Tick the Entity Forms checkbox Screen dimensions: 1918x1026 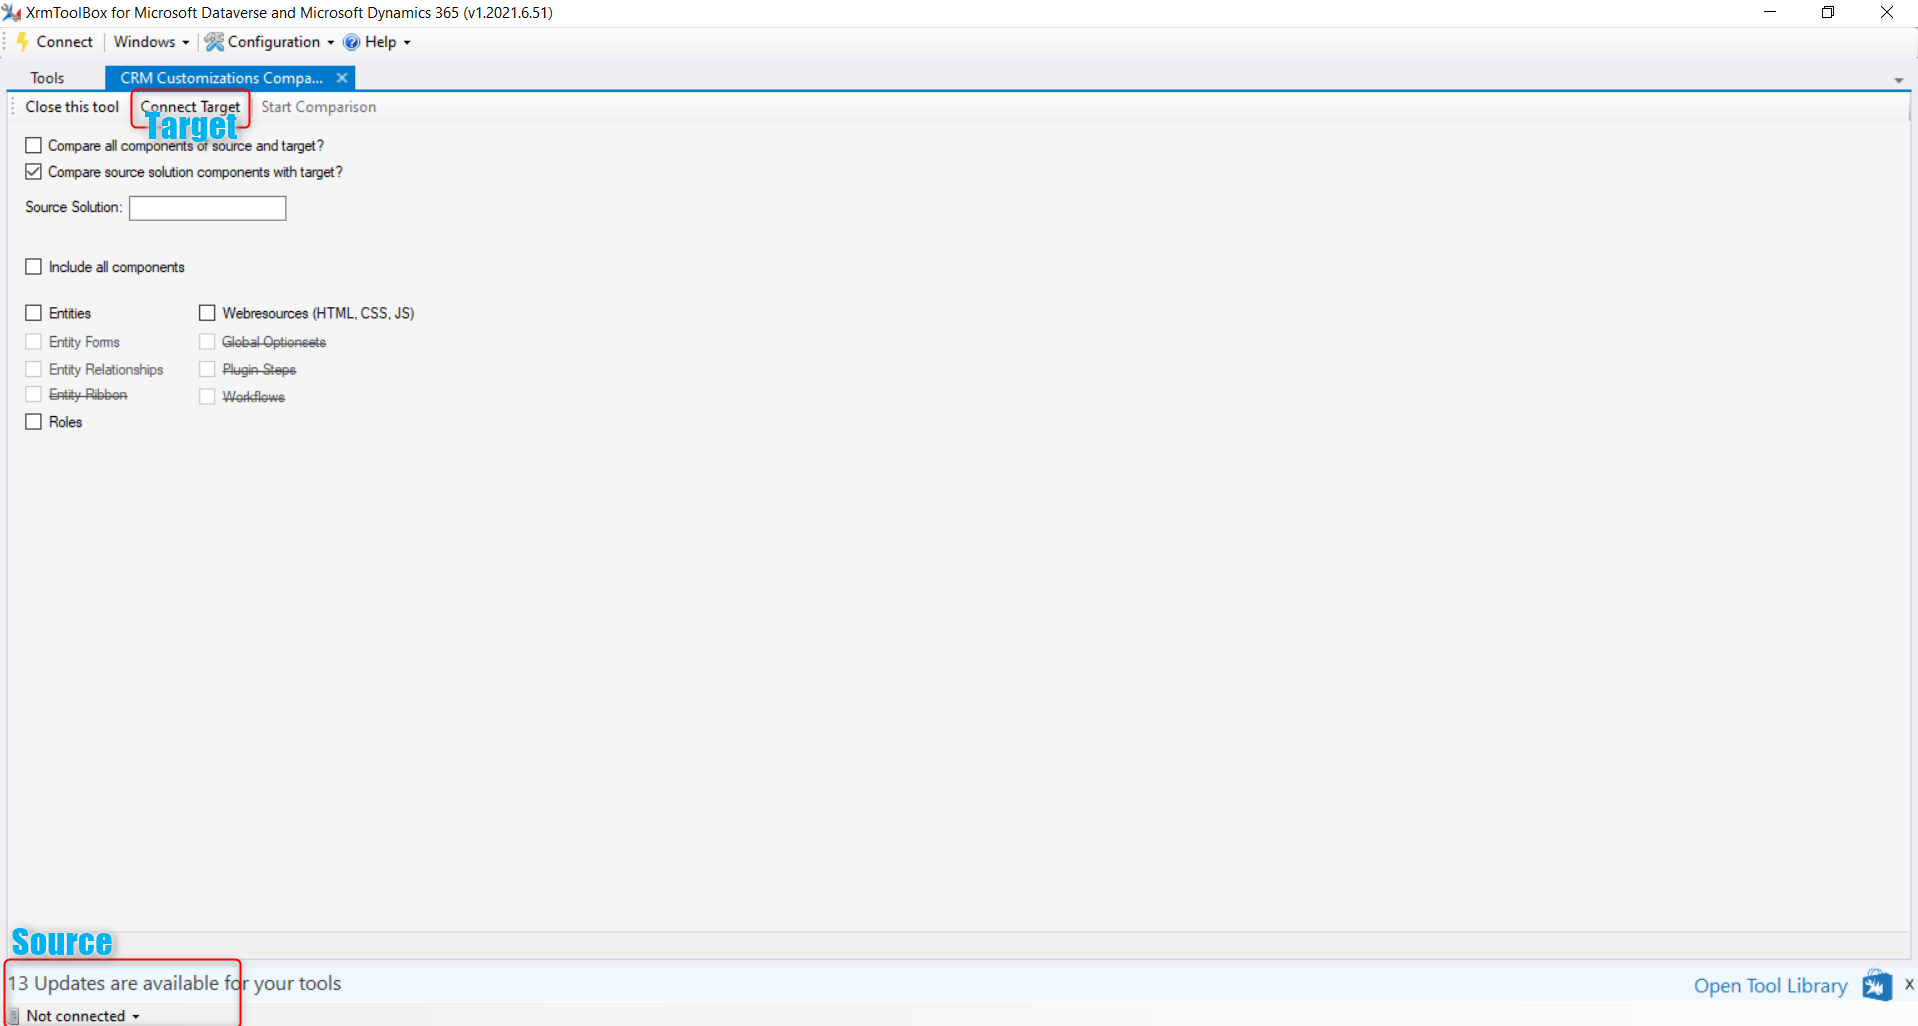point(33,342)
